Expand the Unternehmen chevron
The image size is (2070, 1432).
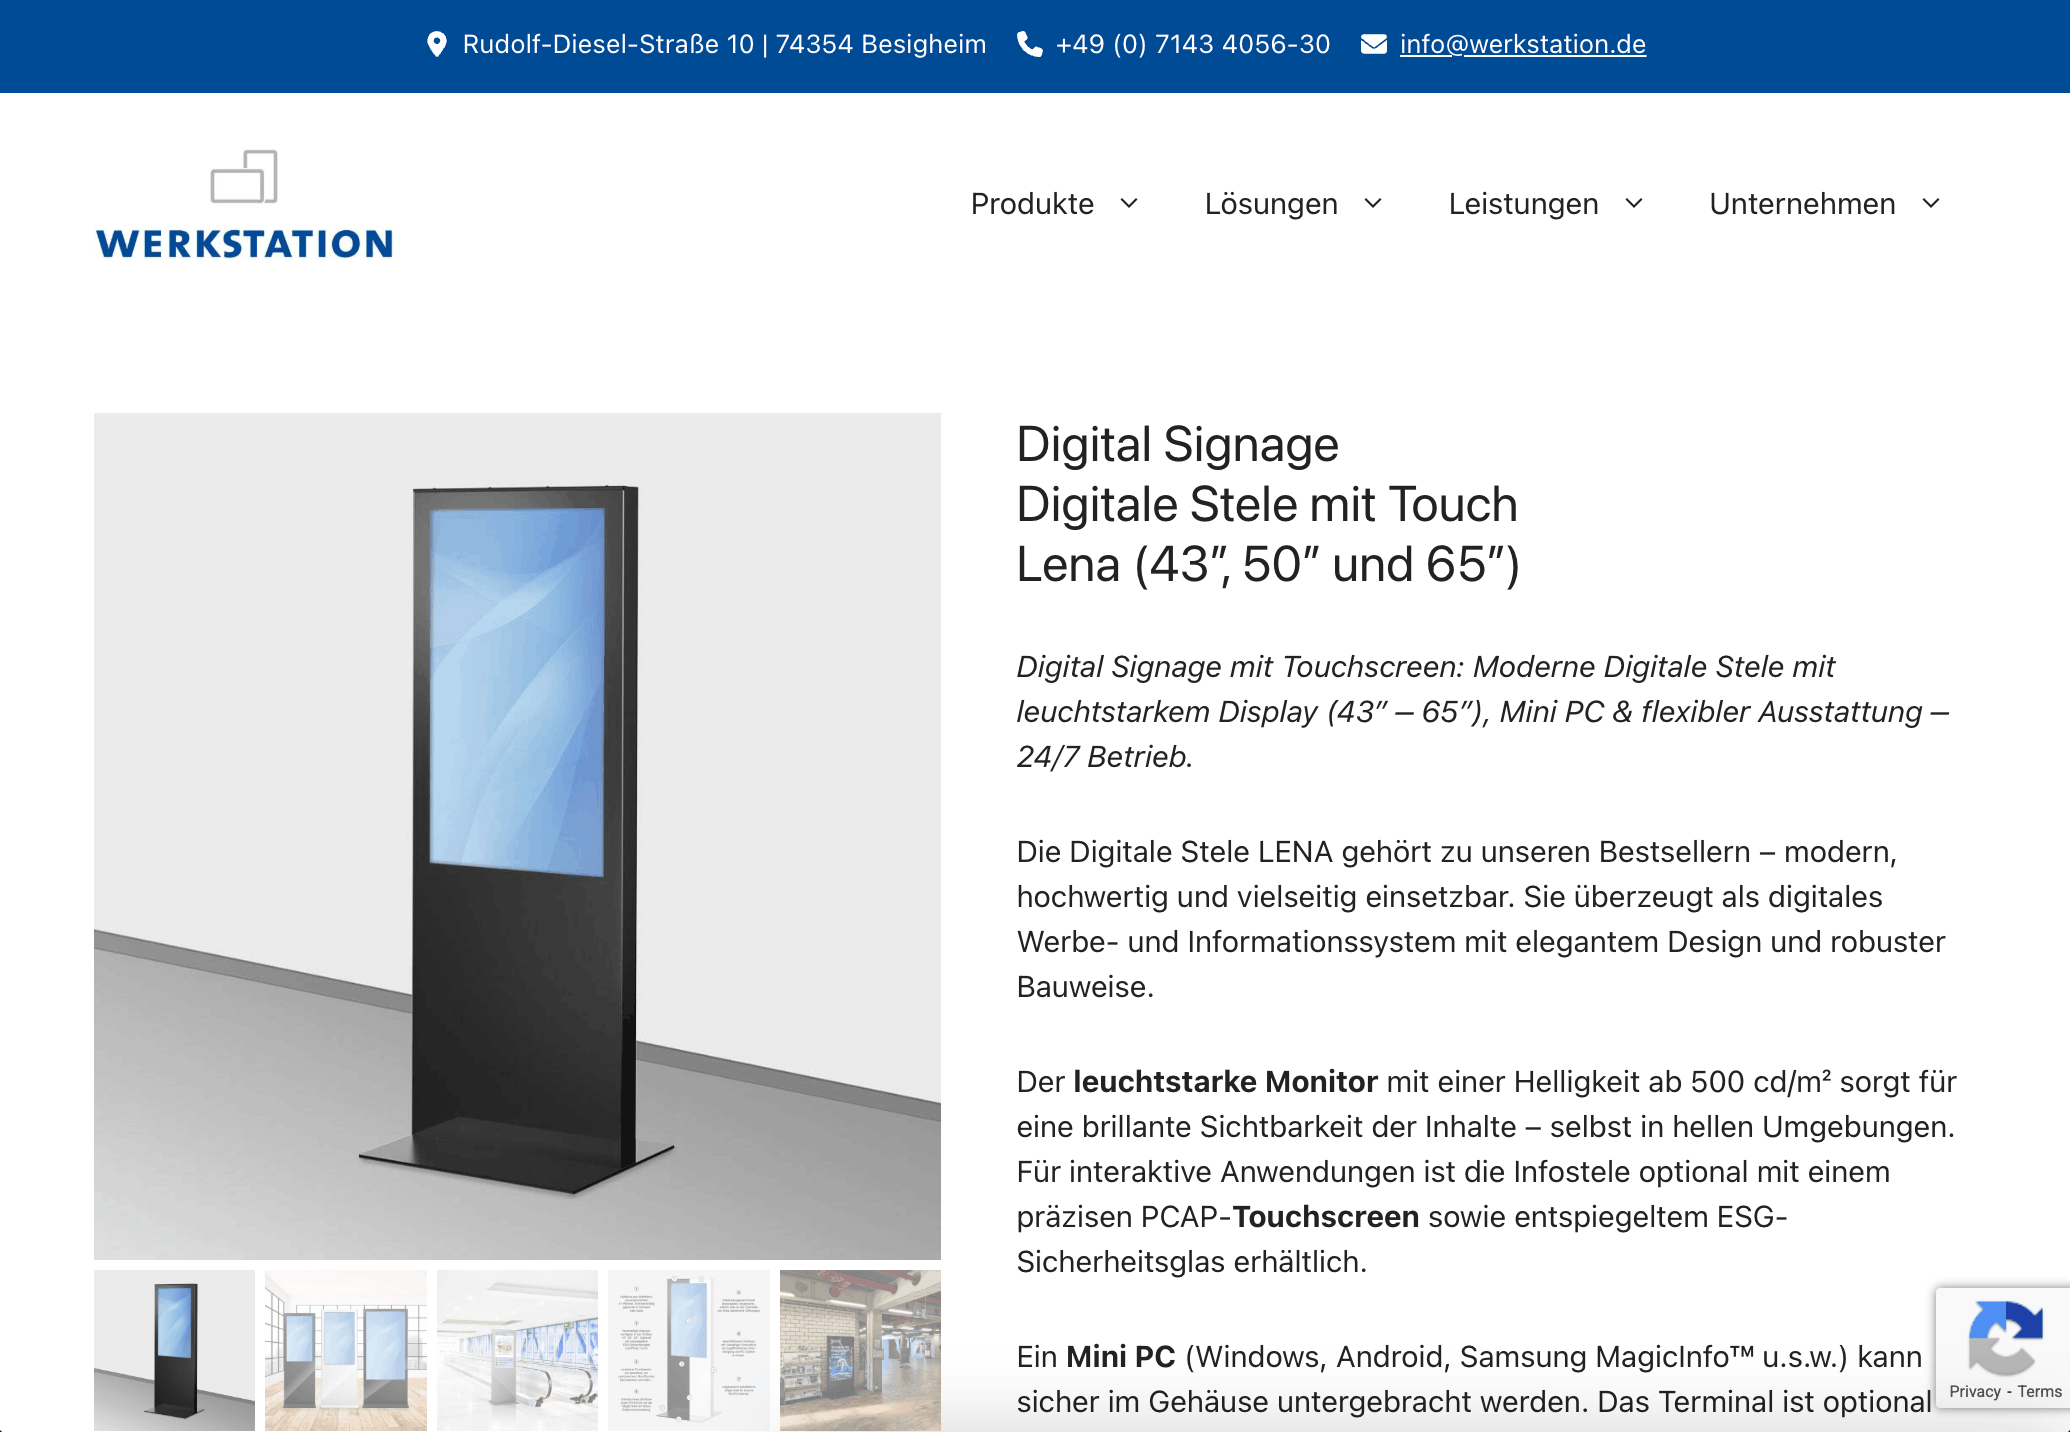point(1931,204)
